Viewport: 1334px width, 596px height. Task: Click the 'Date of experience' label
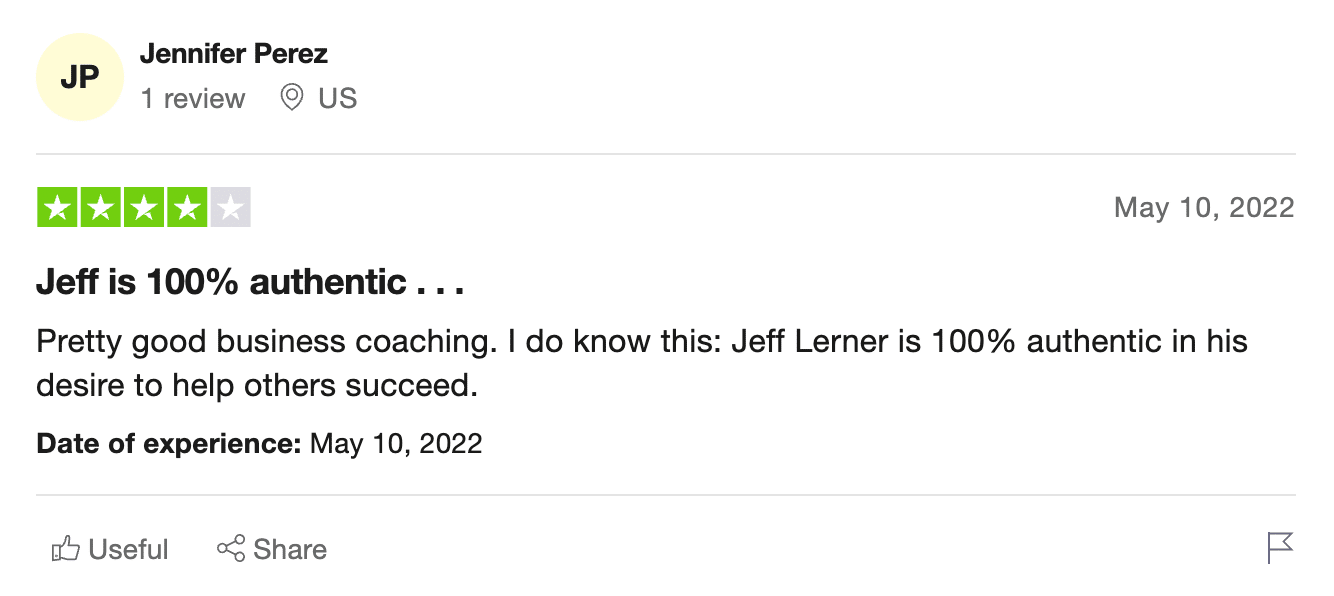(x=169, y=443)
